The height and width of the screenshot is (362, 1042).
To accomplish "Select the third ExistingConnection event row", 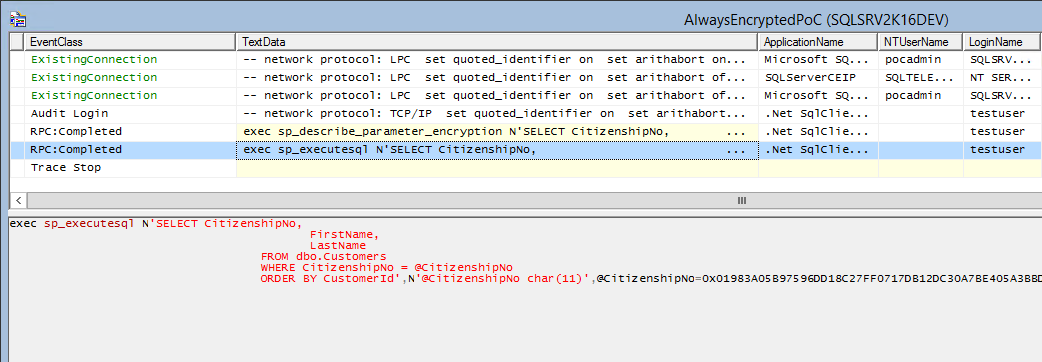I will point(526,96).
